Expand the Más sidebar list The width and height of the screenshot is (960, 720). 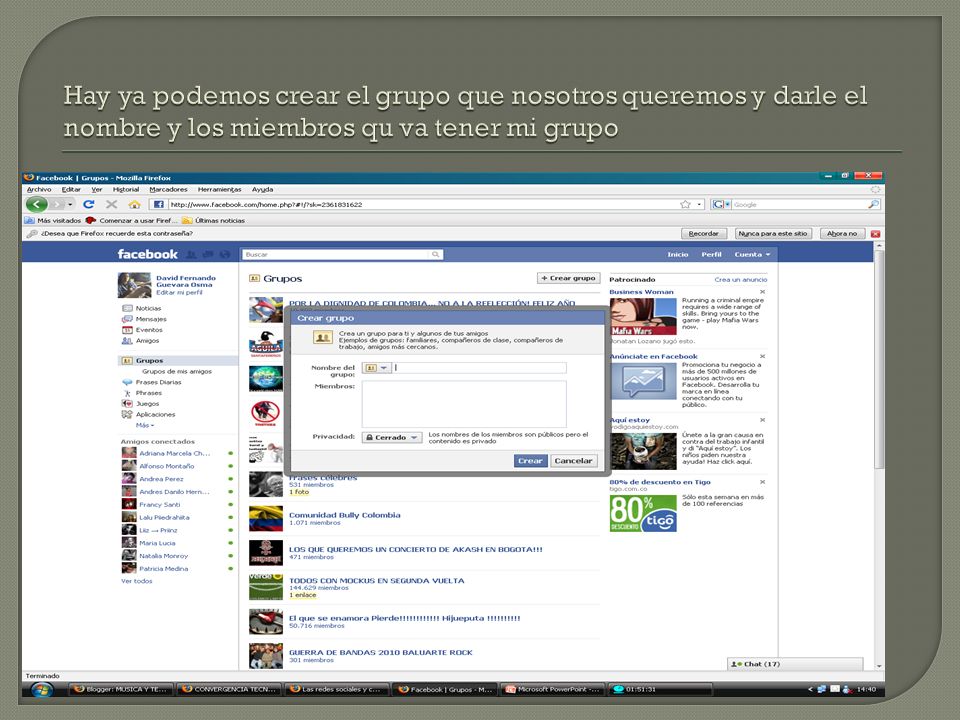pos(144,426)
